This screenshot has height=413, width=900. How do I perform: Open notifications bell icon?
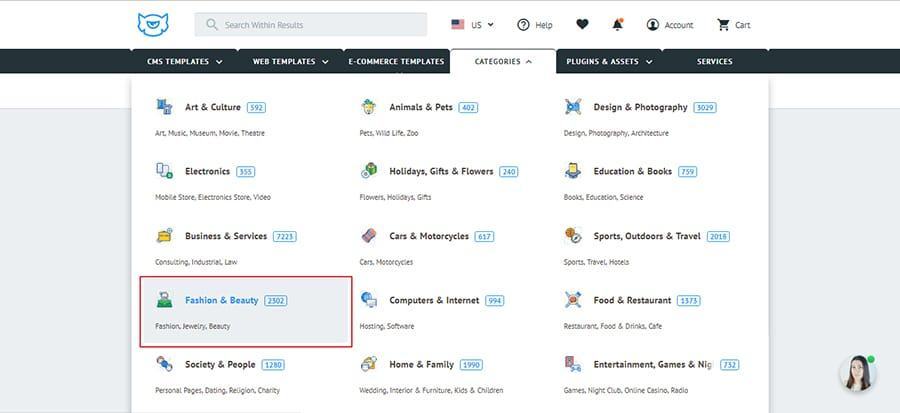618,25
